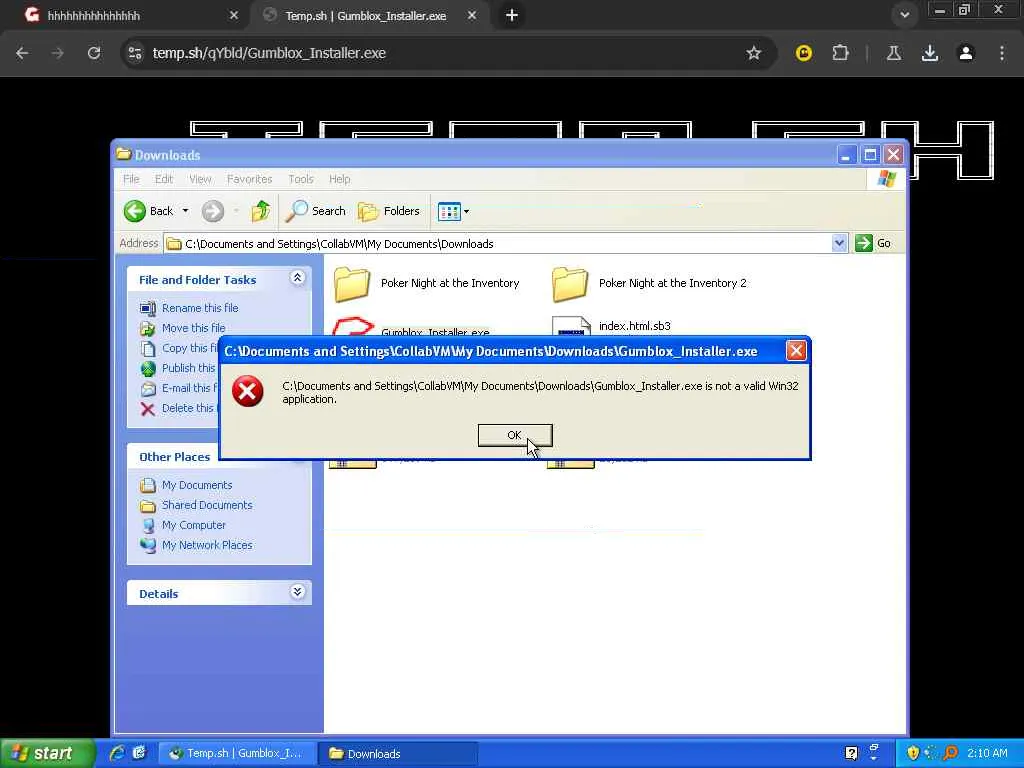Click the Forward arrow in Explorer toolbar
1024x768 pixels.
coord(213,211)
